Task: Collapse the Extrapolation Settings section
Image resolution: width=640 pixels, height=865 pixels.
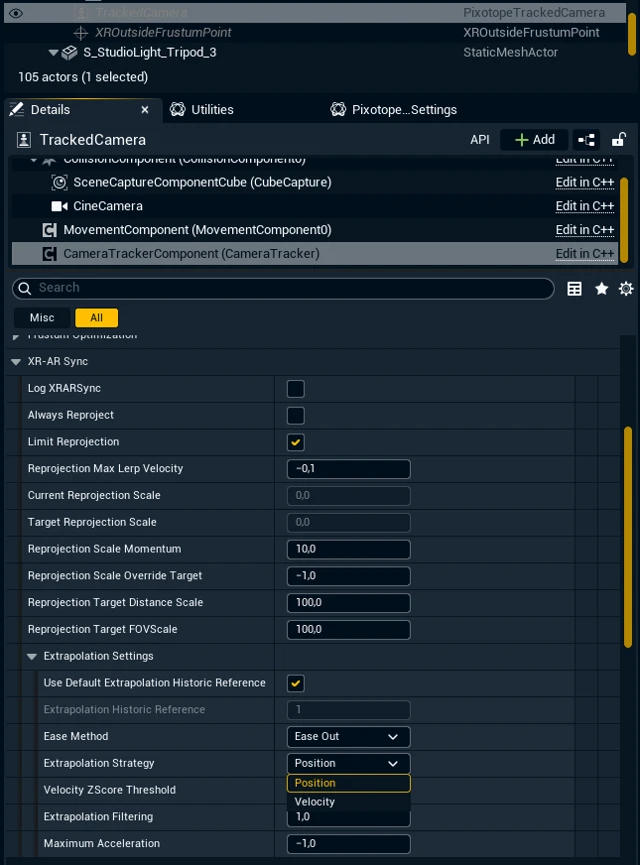Action: [32, 657]
